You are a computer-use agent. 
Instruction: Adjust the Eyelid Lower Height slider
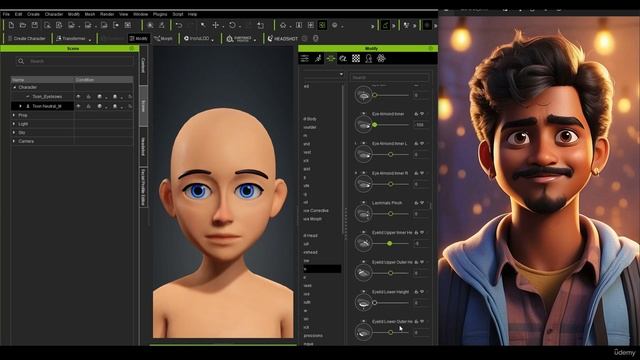coord(391,302)
